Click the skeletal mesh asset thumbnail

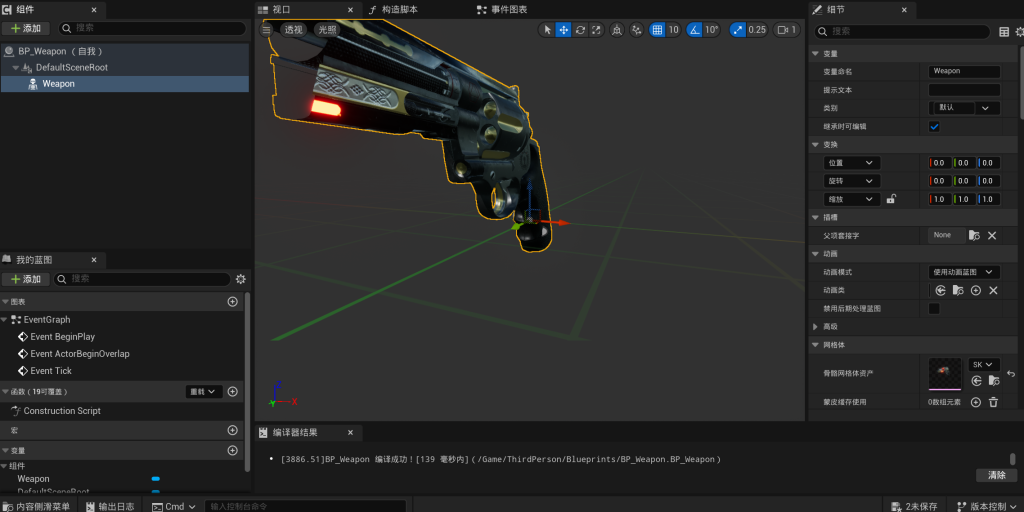[x=945, y=374]
